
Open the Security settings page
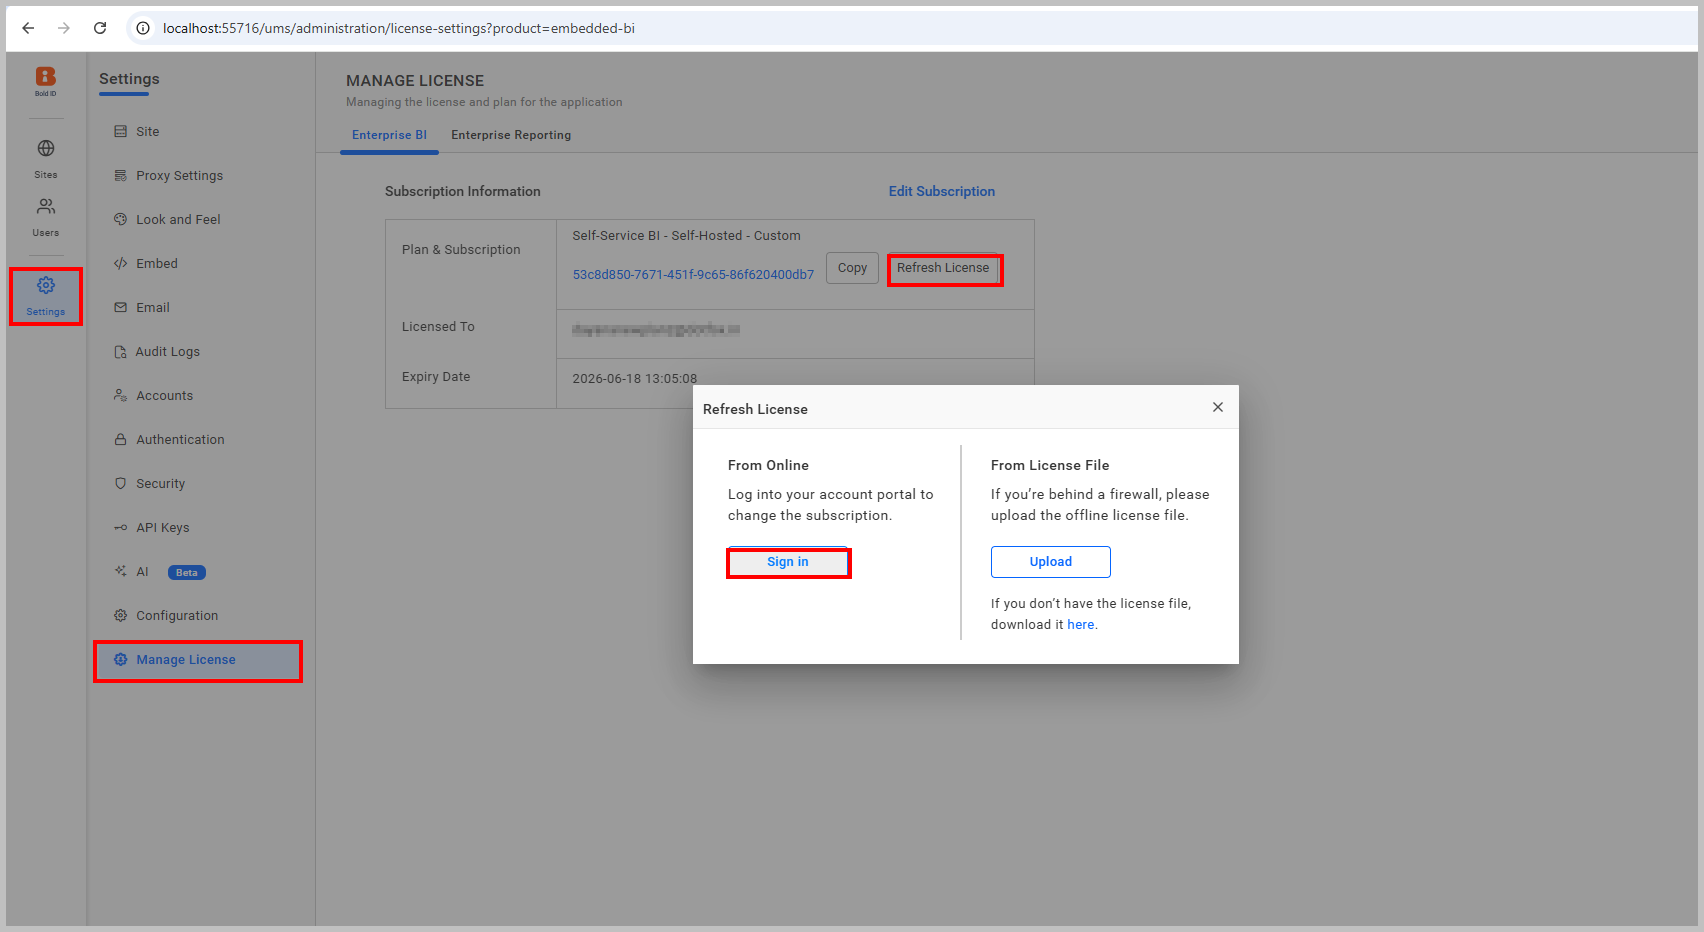[160, 483]
